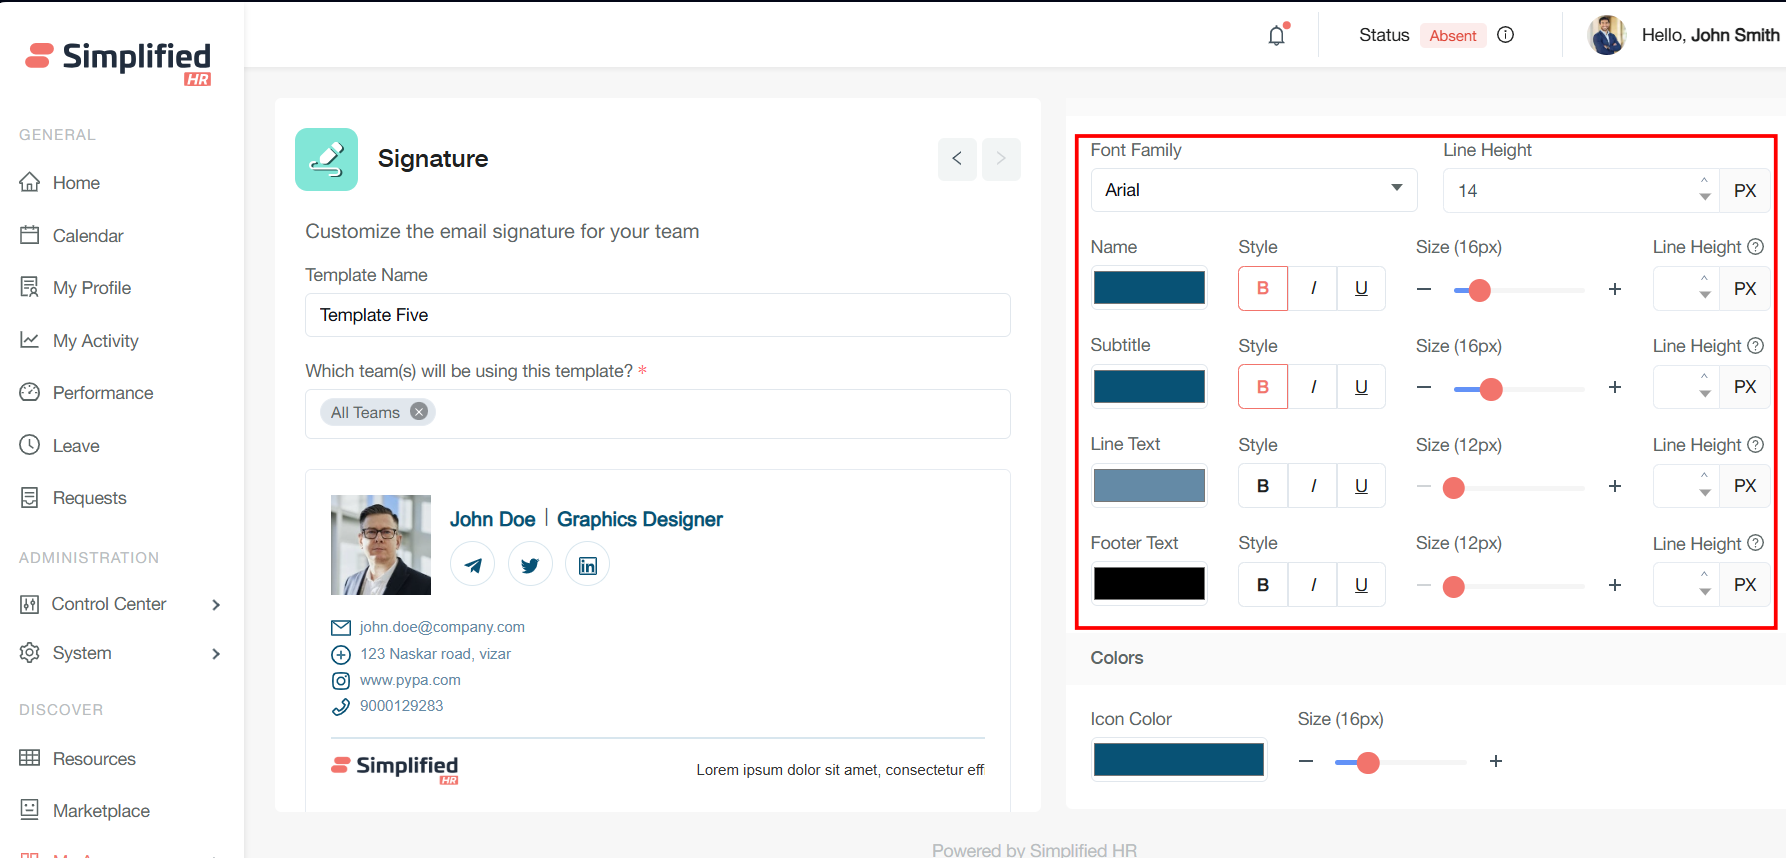The width and height of the screenshot is (1786, 858).
Task: Click the Telegram icon in signature preview
Action: tap(472, 565)
